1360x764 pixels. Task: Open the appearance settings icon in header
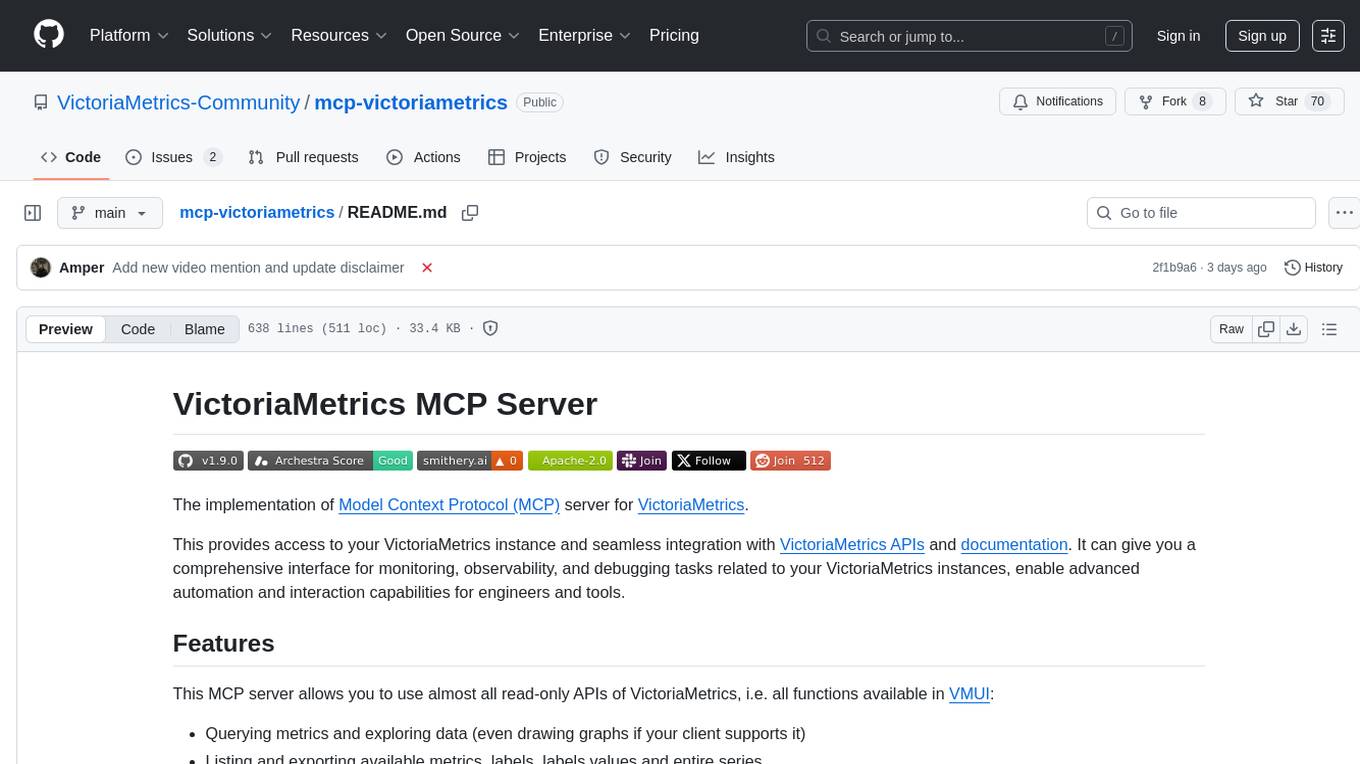click(1328, 36)
